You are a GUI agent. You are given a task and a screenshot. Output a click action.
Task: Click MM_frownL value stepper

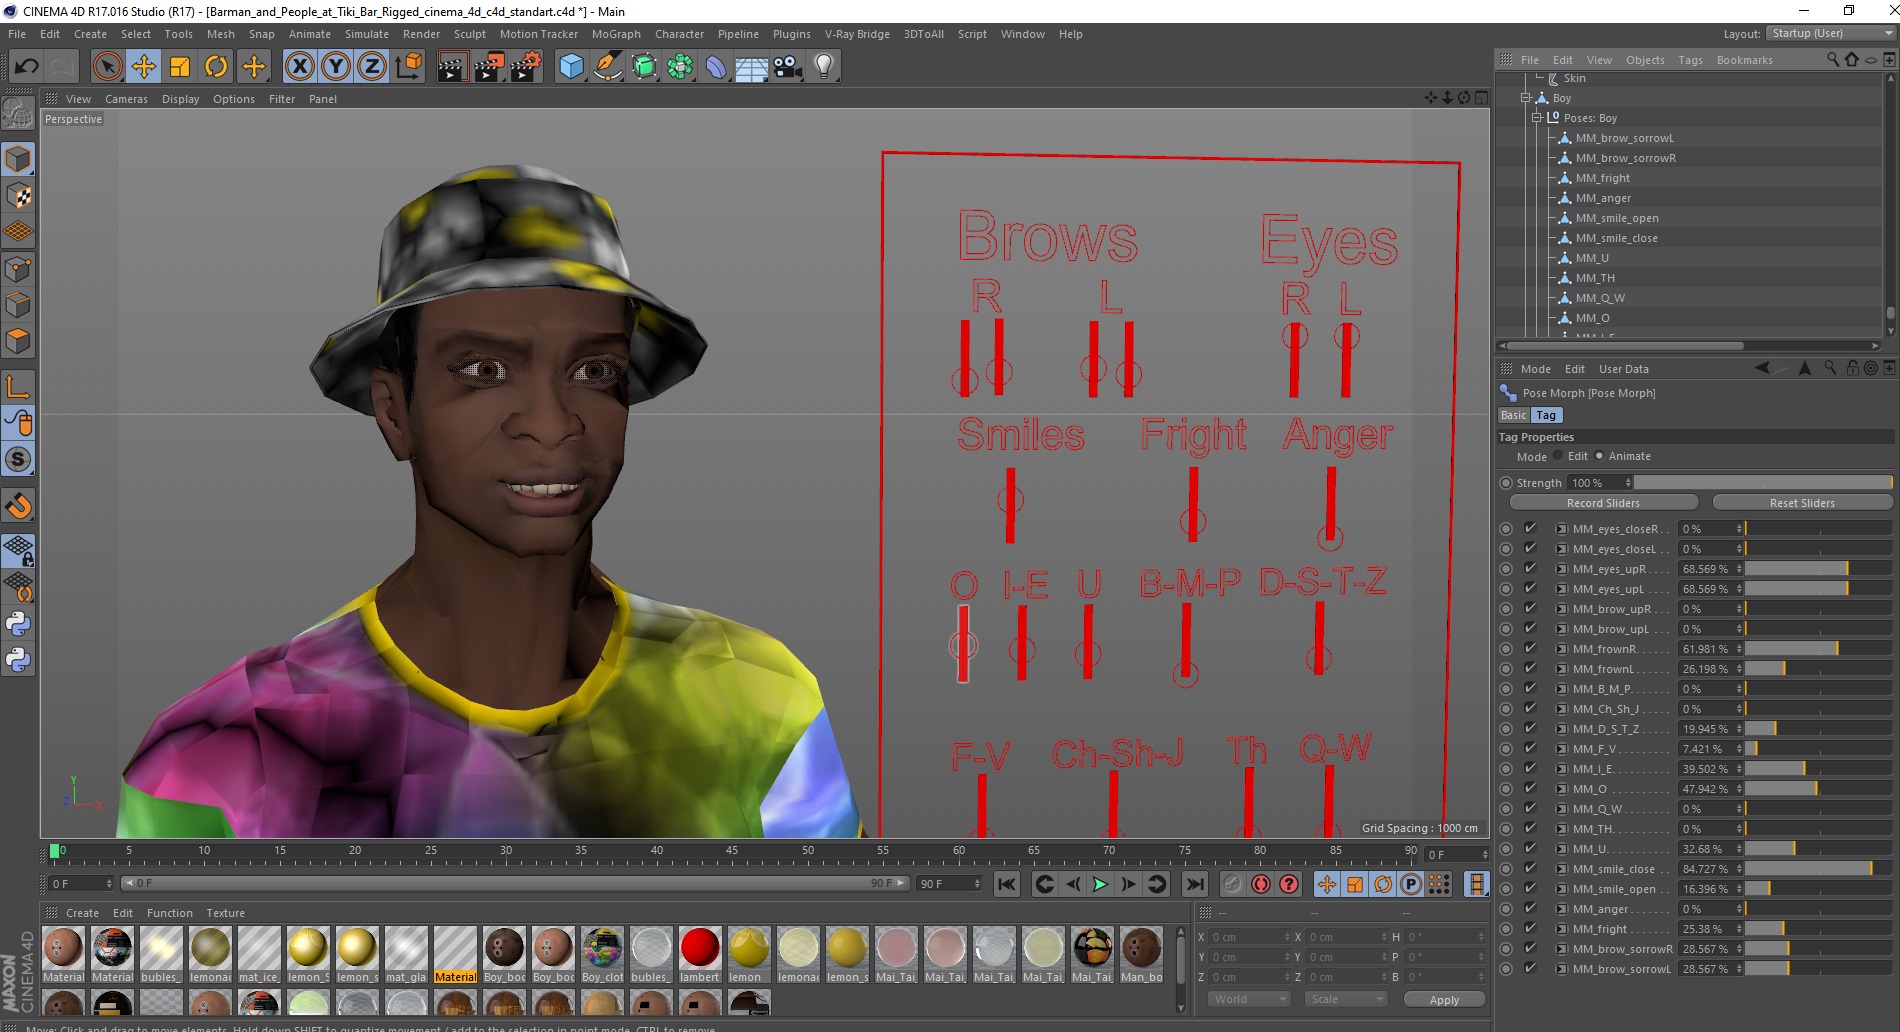[x=1739, y=669]
